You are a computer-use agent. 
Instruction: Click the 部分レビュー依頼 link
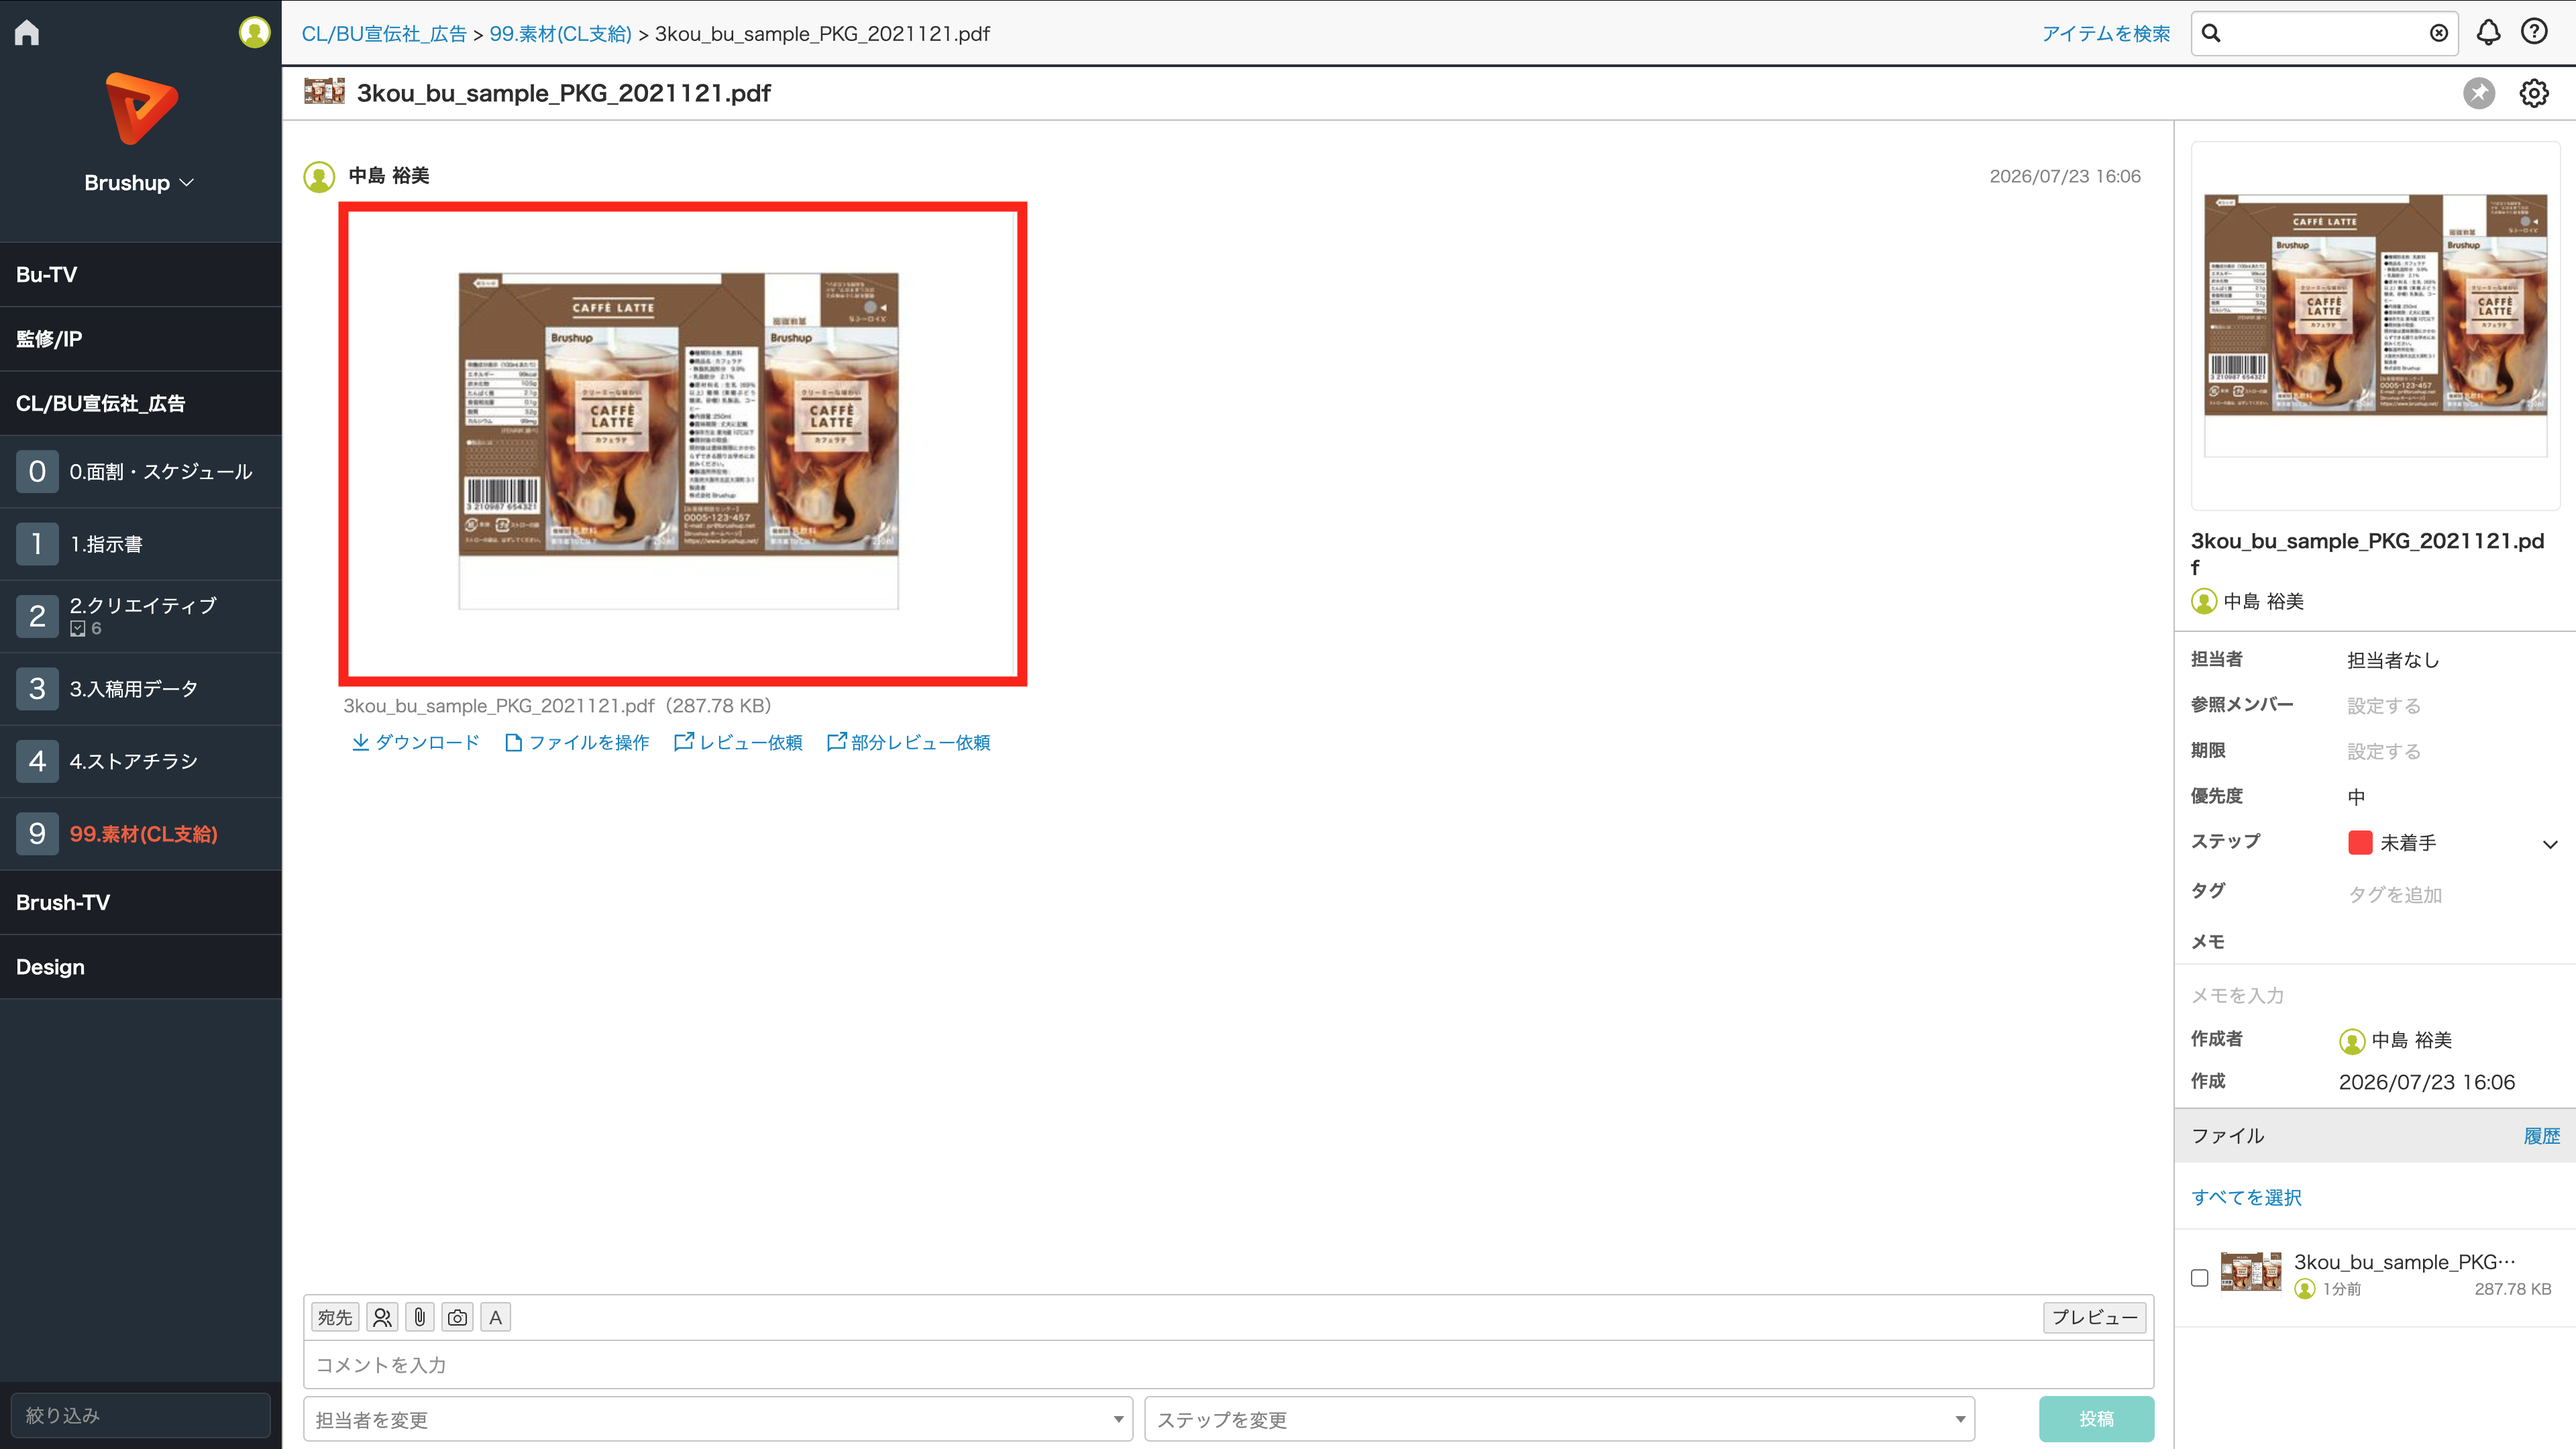(x=909, y=742)
